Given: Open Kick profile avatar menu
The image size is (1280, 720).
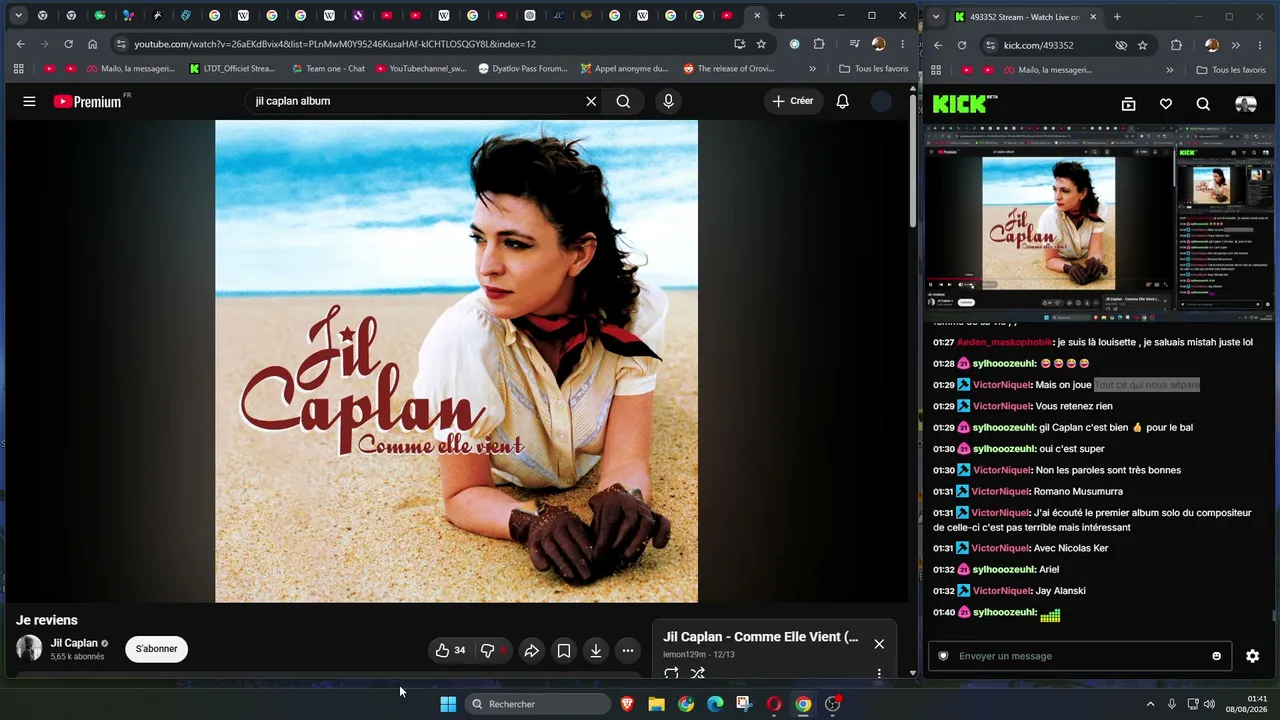Looking at the screenshot, I should (1246, 104).
